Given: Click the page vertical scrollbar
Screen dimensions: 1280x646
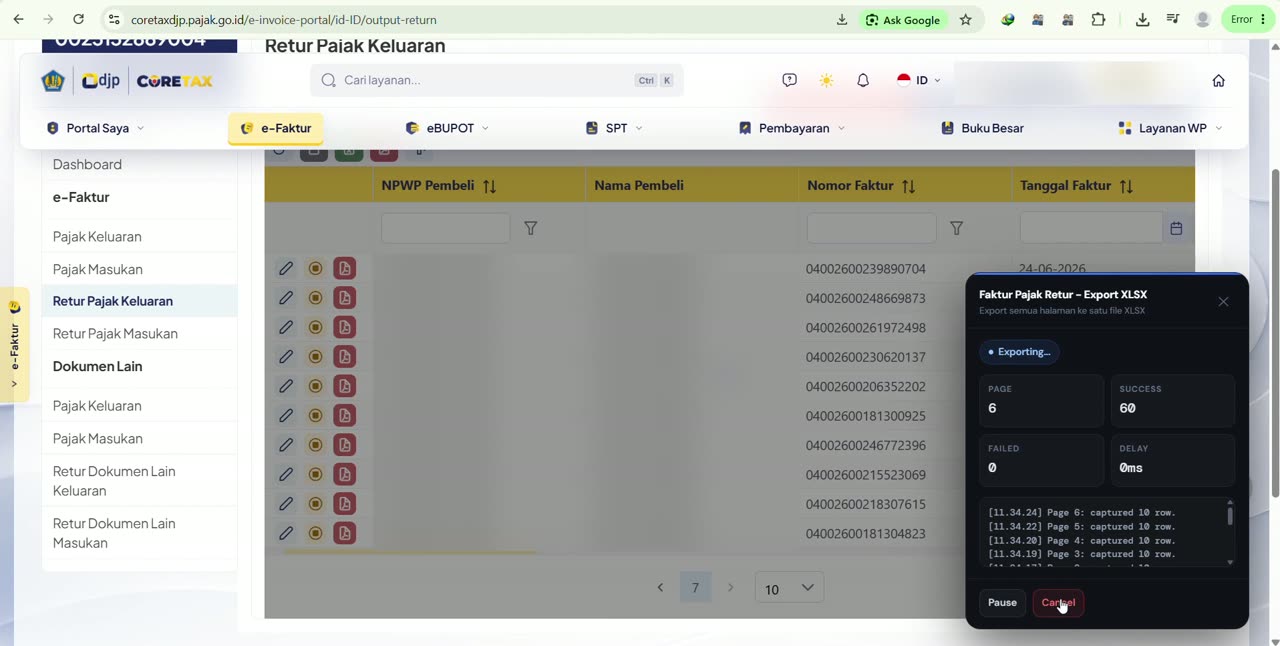Looking at the screenshot, I should pyautogui.click(x=1274, y=332).
